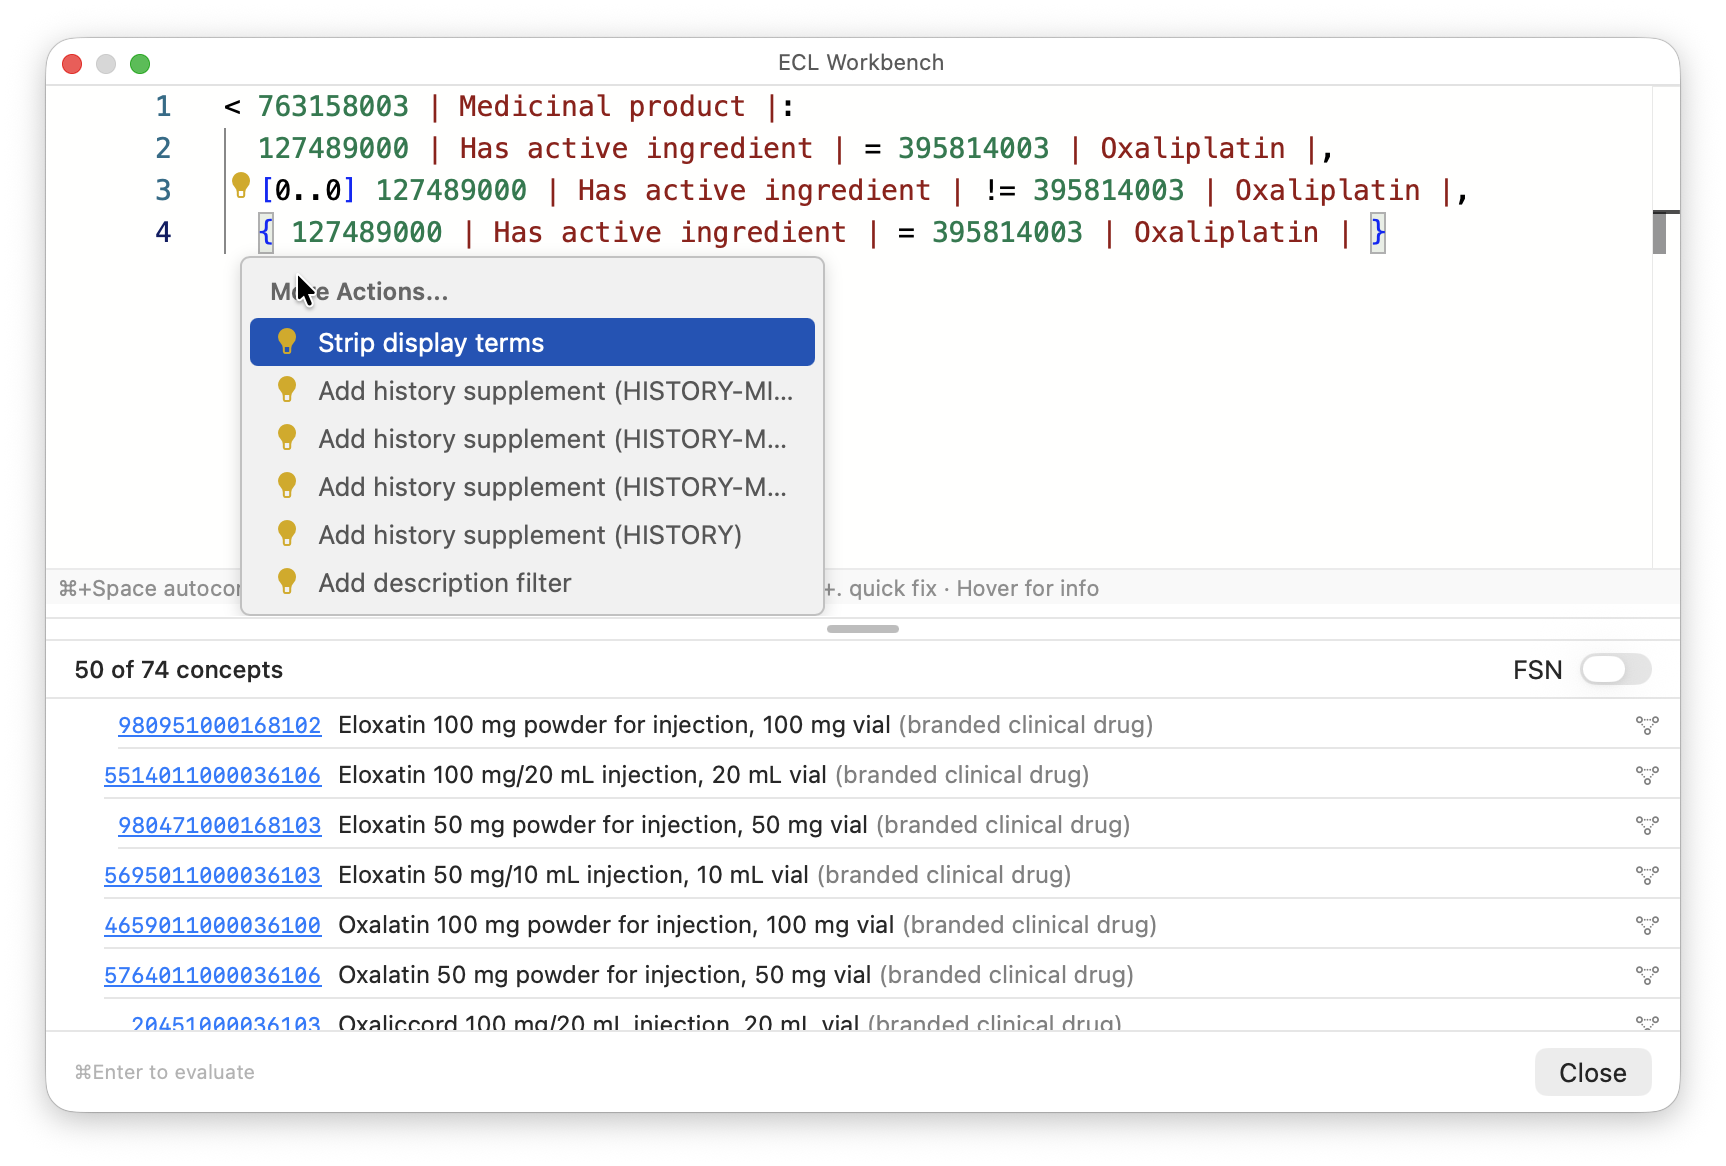Select Add history supplement (HISTORY) action
Viewport: 1726px width, 1166px height.
(x=529, y=535)
